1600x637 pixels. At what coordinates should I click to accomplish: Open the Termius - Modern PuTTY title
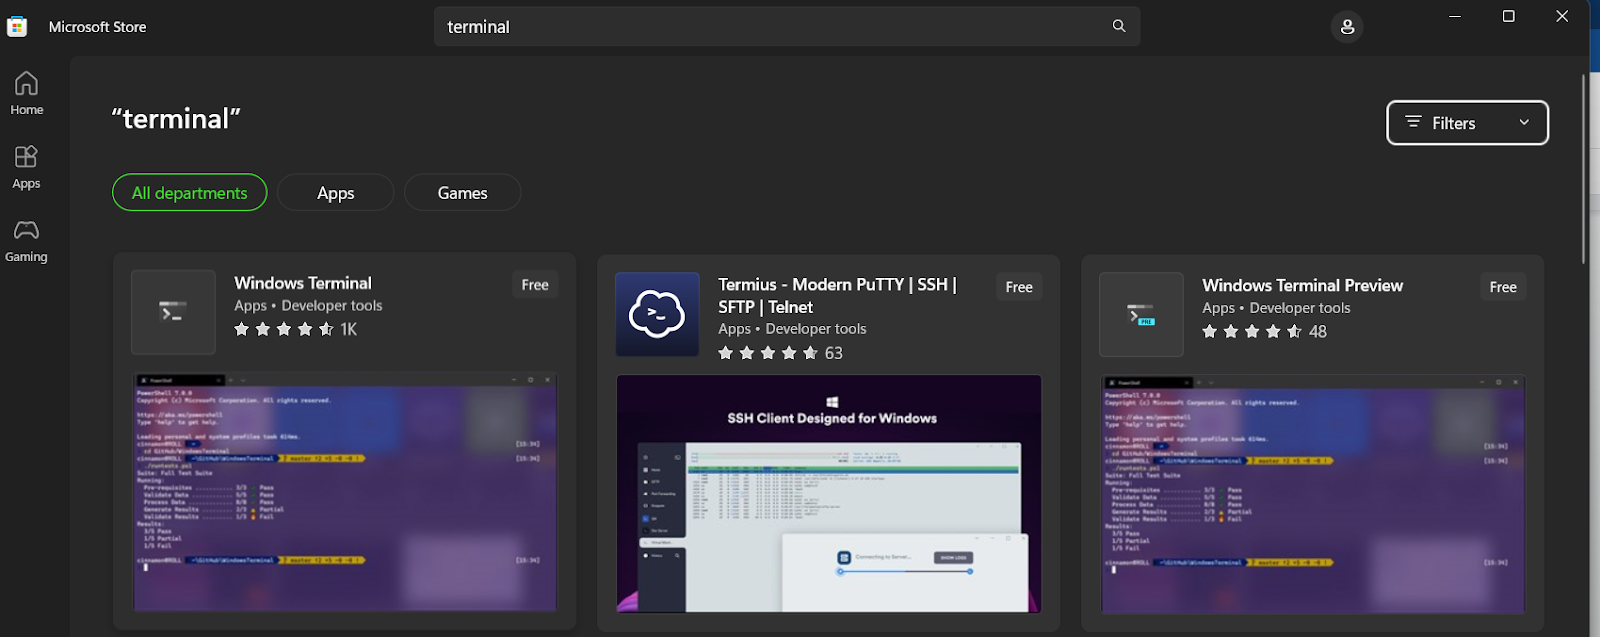[837, 296]
